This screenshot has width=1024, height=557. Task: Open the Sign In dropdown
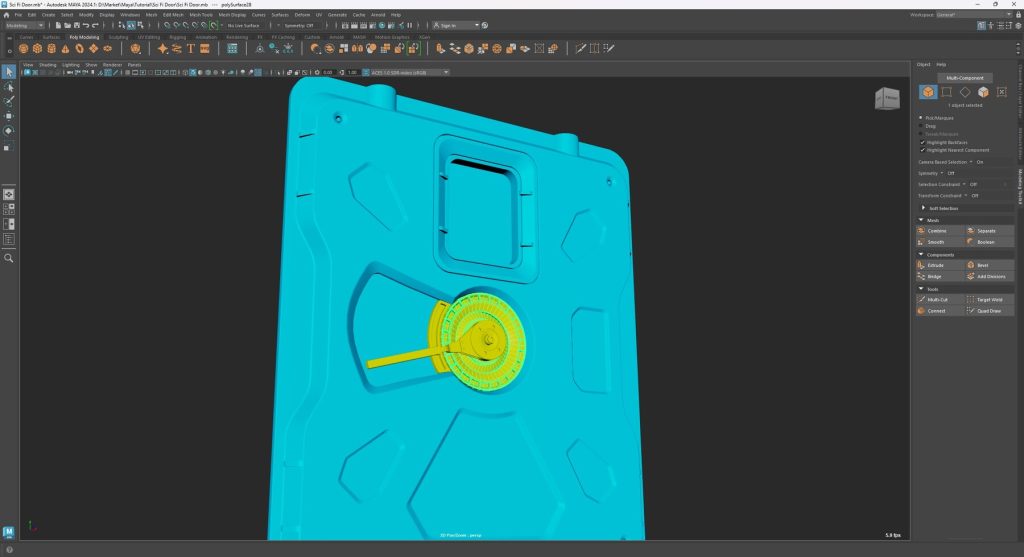(456, 25)
